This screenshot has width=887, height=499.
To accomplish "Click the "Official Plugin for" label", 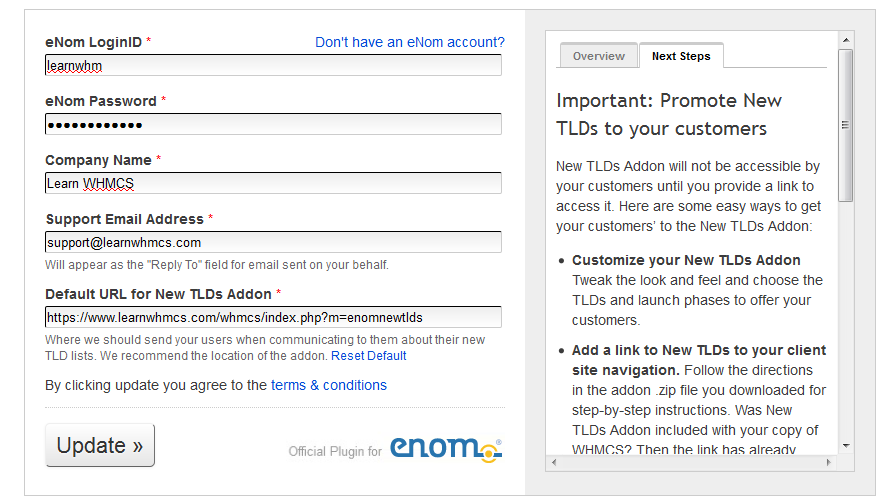I will pos(335,451).
